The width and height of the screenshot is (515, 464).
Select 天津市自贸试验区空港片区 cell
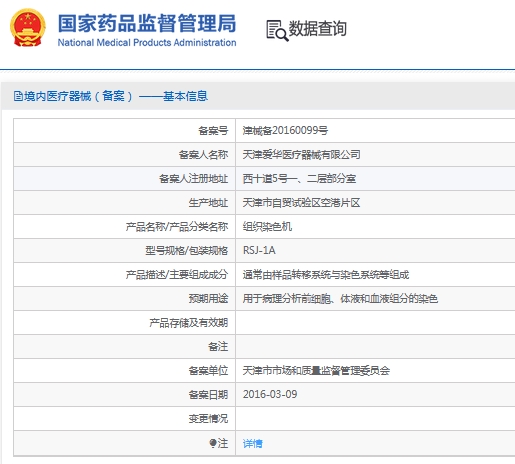(301, 202)
